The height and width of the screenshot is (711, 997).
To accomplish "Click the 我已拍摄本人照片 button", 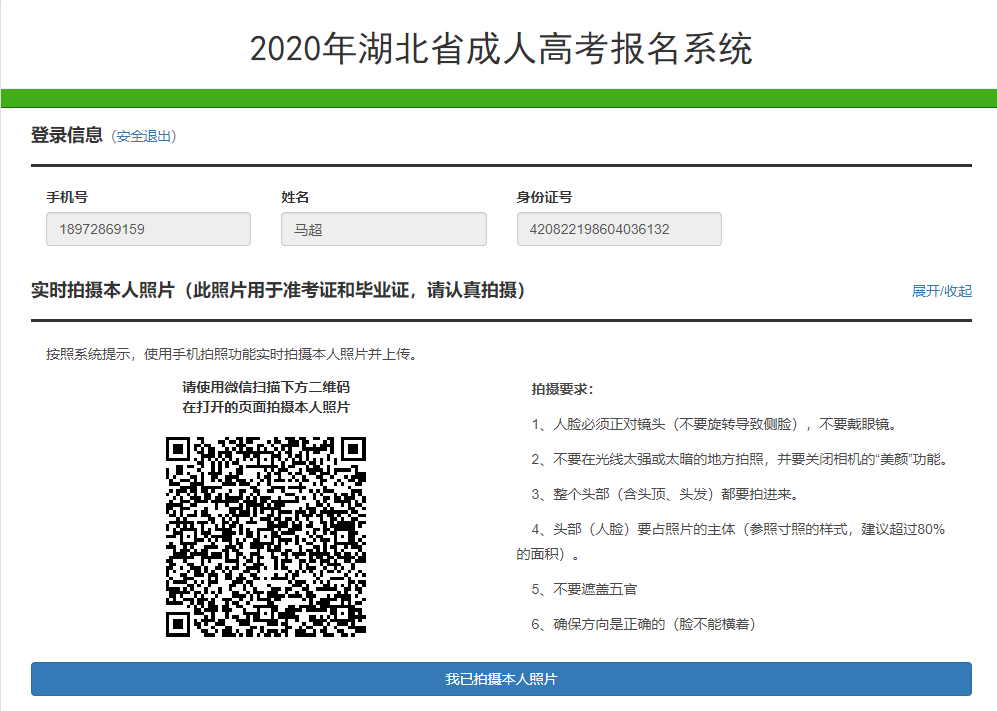I will pos(501,679).
